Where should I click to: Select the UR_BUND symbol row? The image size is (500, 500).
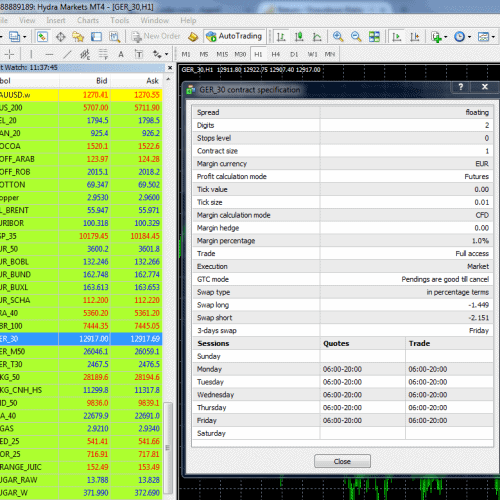(81, 275)
